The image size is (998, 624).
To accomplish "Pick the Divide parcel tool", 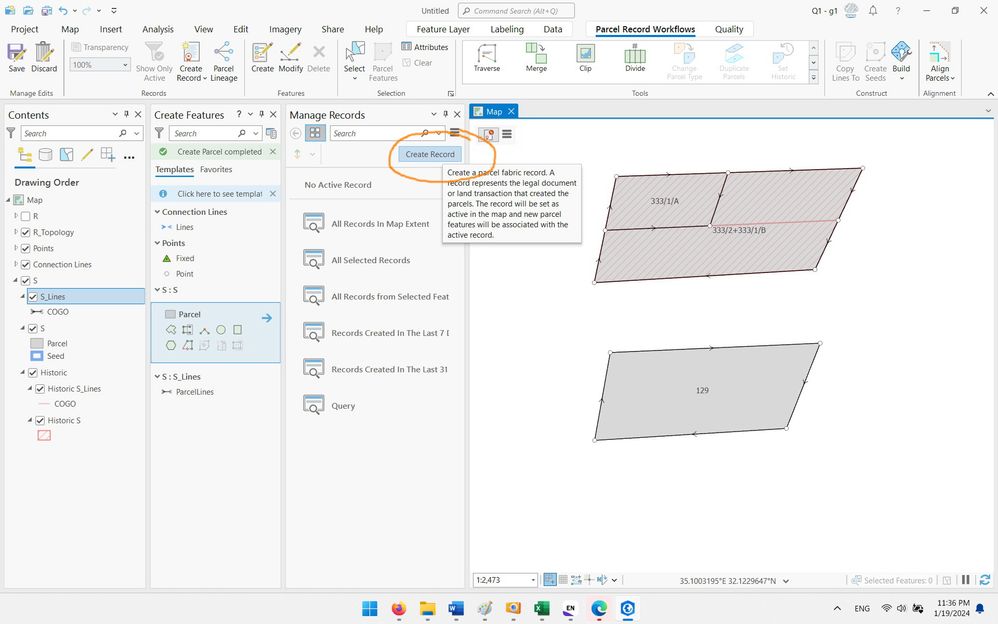I will click(x=635, y=57).
